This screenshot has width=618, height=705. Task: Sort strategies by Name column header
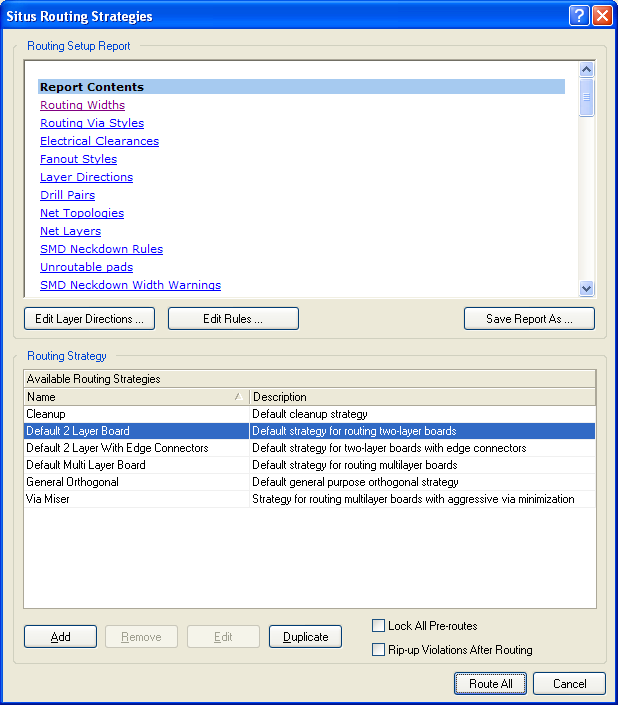click(136, 397)
